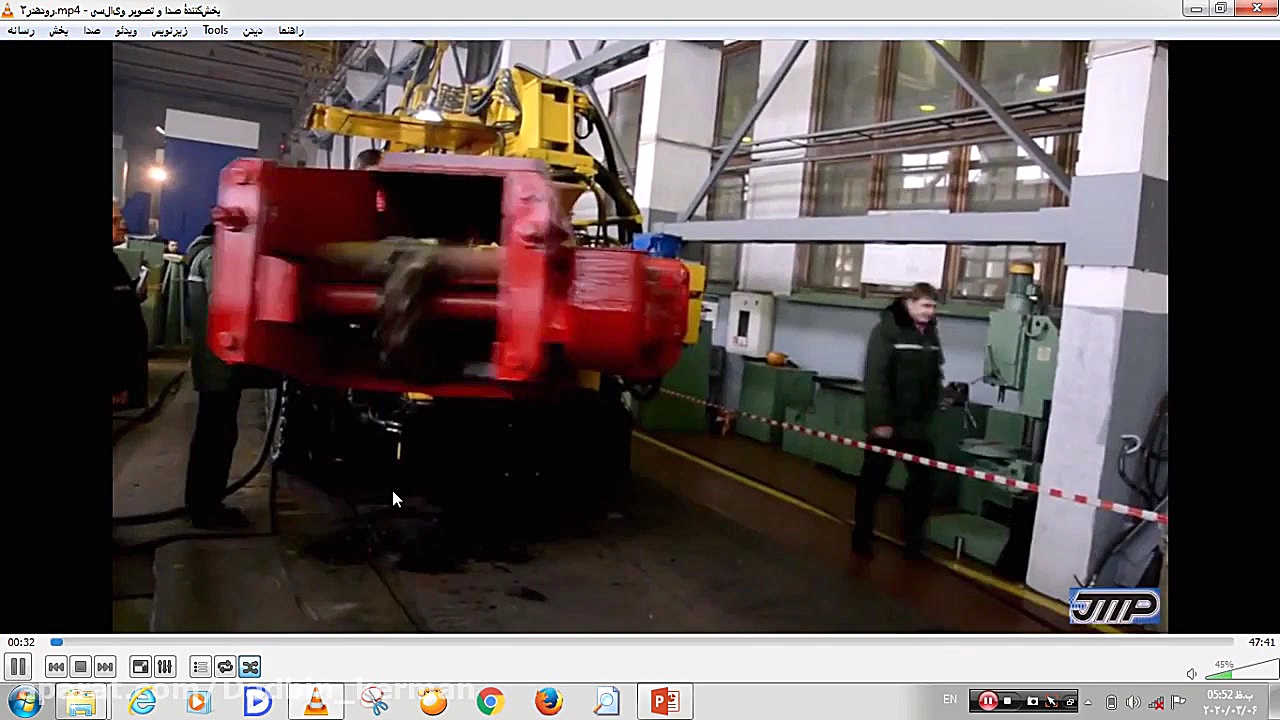The height and width of the screenshot is (720, 1280).
Task: Open the زیرنویس (Subtitle) menu
Action: [169, 31]
